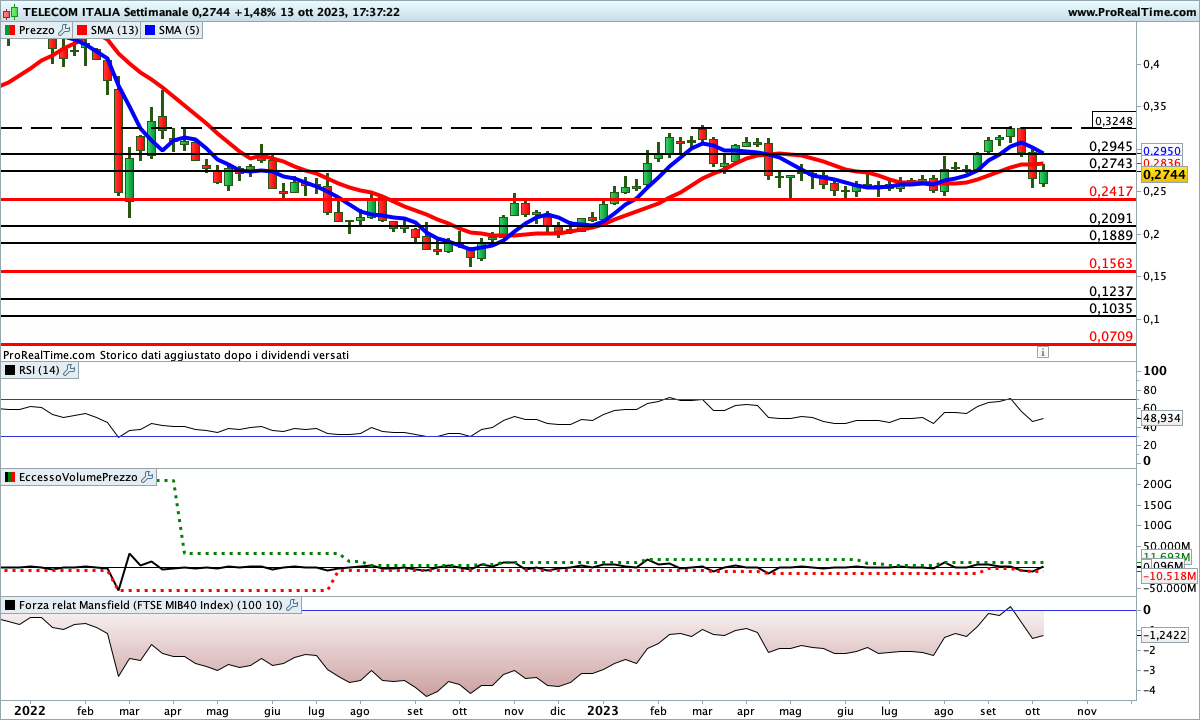The image size is (1200, 720).
Task: Click the red SMA (13) color swatch
Action: 81,30
